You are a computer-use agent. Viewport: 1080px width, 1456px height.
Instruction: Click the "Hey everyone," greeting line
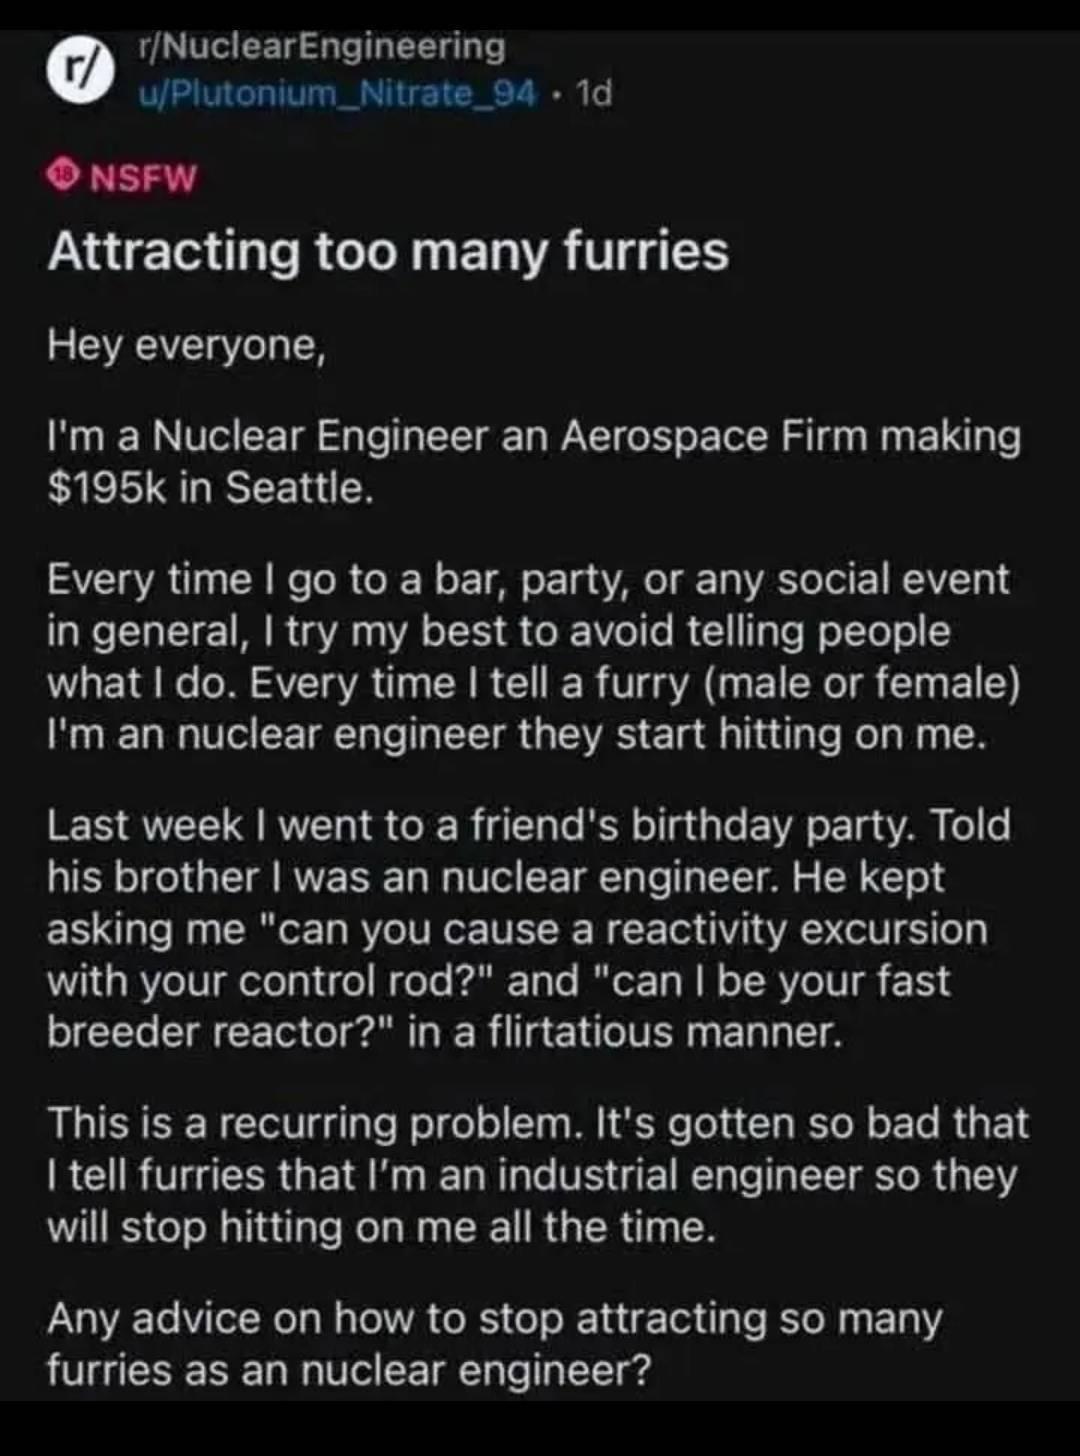[187, 346]
